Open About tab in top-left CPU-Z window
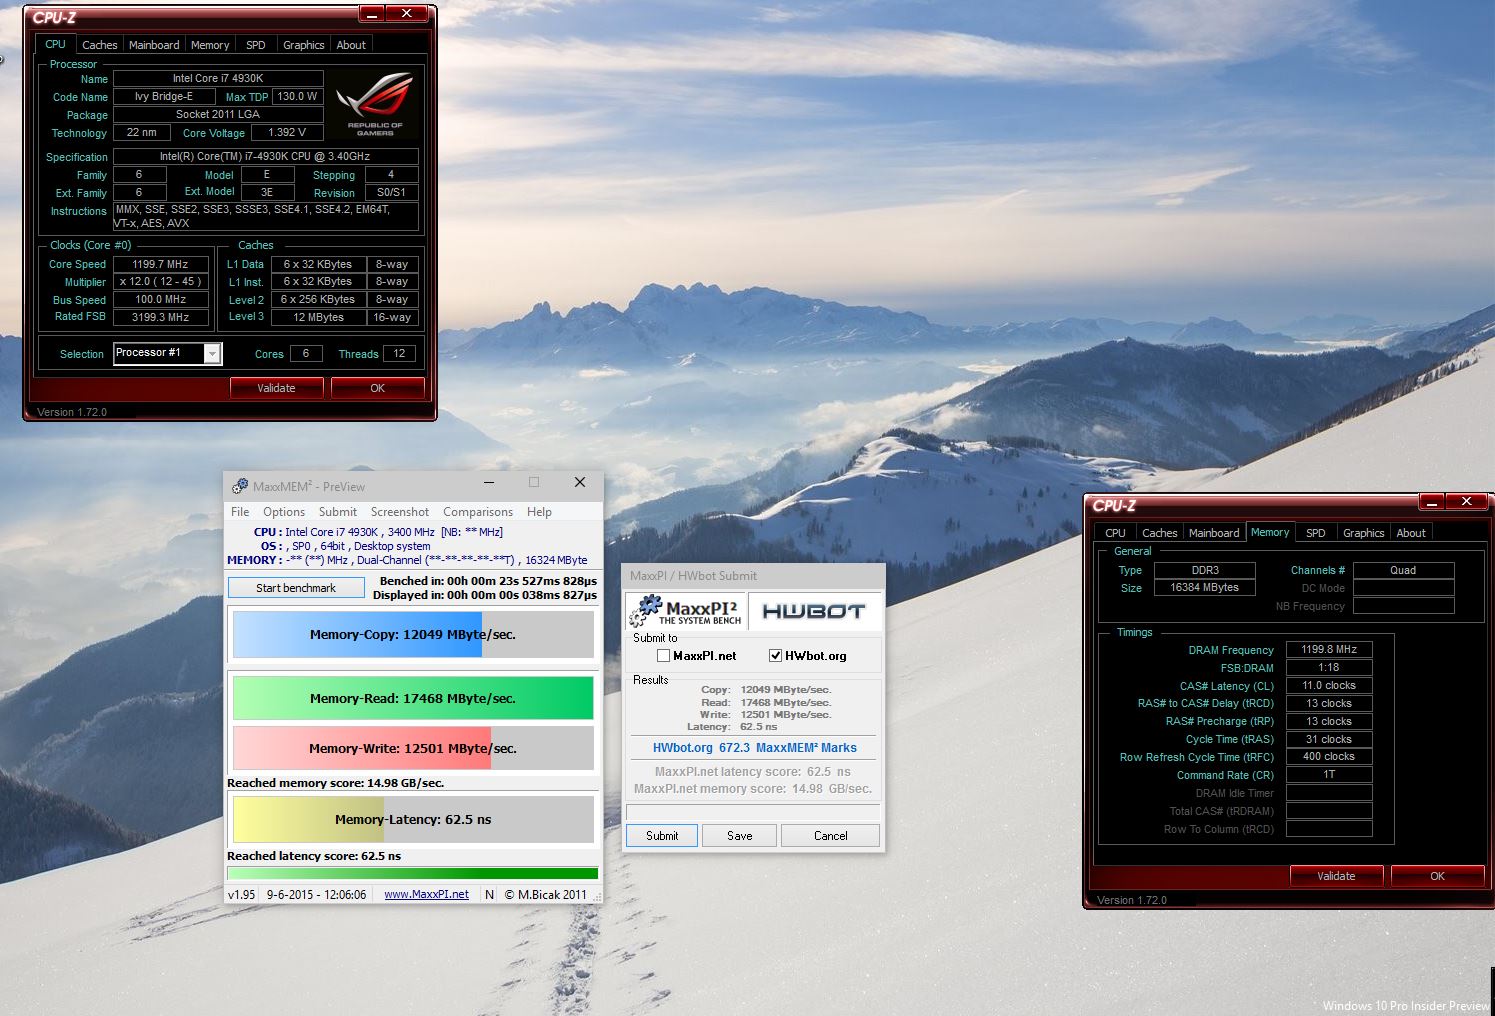Image resolution: width=1495 pixels, height=1016 pixels. tap(351, 45)
